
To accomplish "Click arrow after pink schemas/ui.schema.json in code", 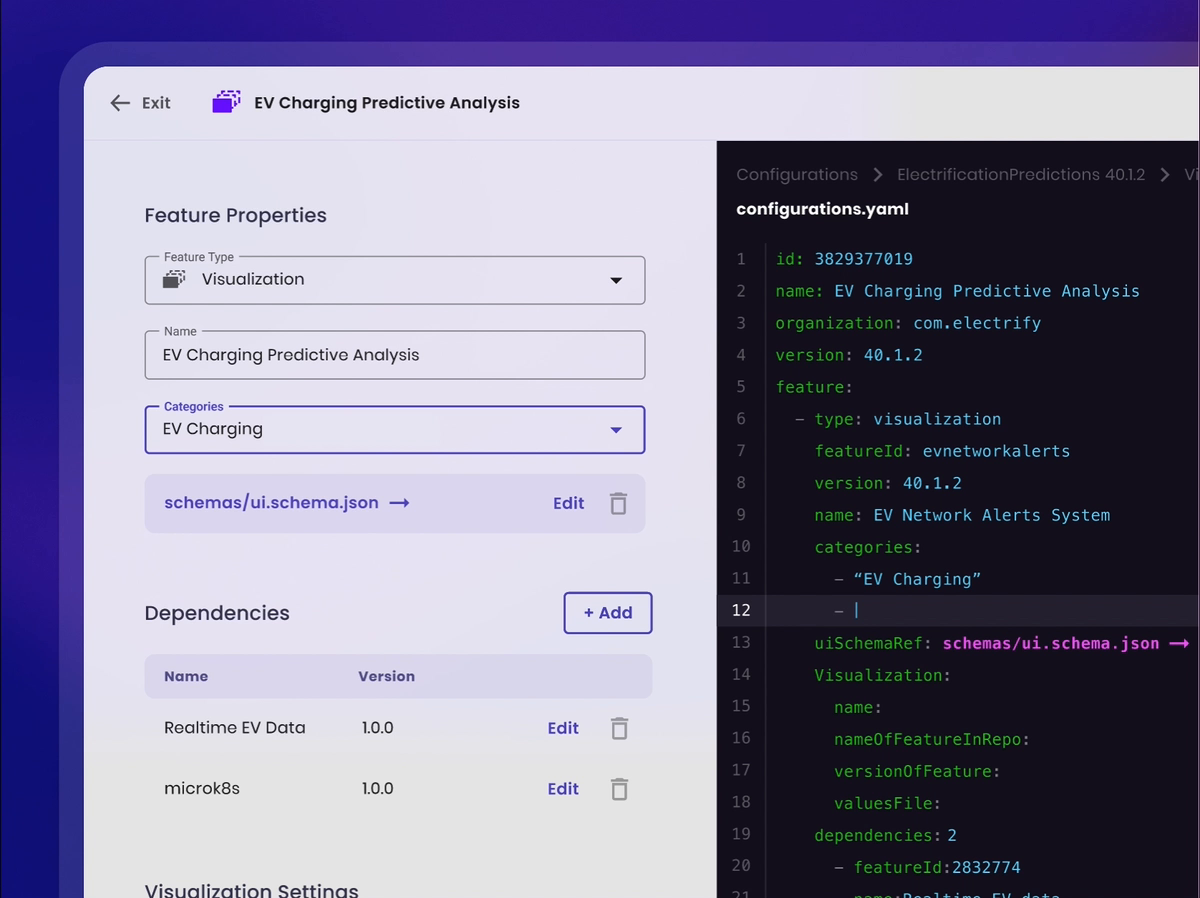I will tap(1179, 643).
